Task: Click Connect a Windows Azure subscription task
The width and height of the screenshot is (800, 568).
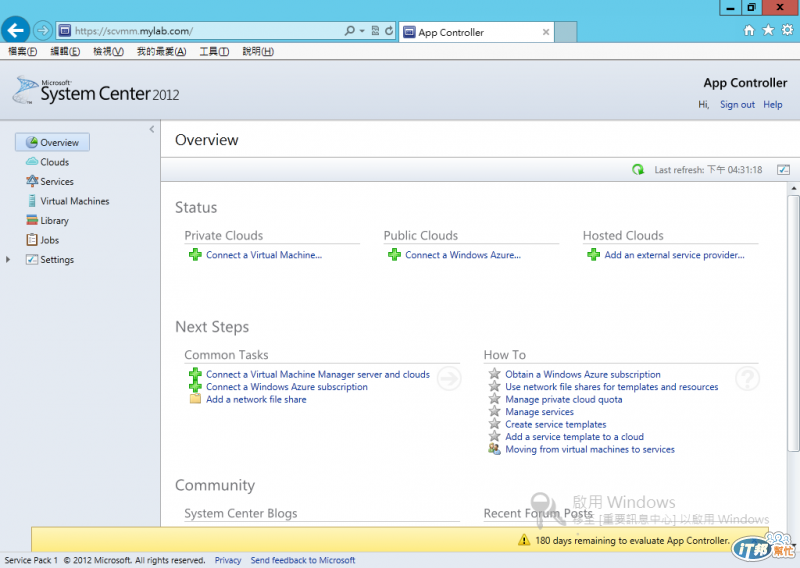Action: (287, 387)
